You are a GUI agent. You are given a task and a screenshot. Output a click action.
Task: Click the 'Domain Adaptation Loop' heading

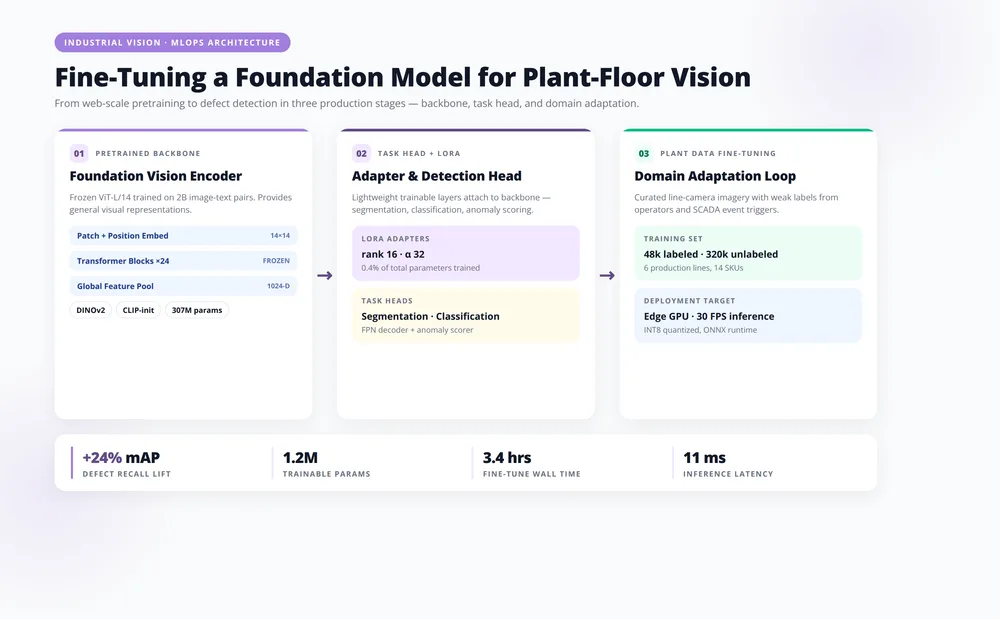[715, 176]
